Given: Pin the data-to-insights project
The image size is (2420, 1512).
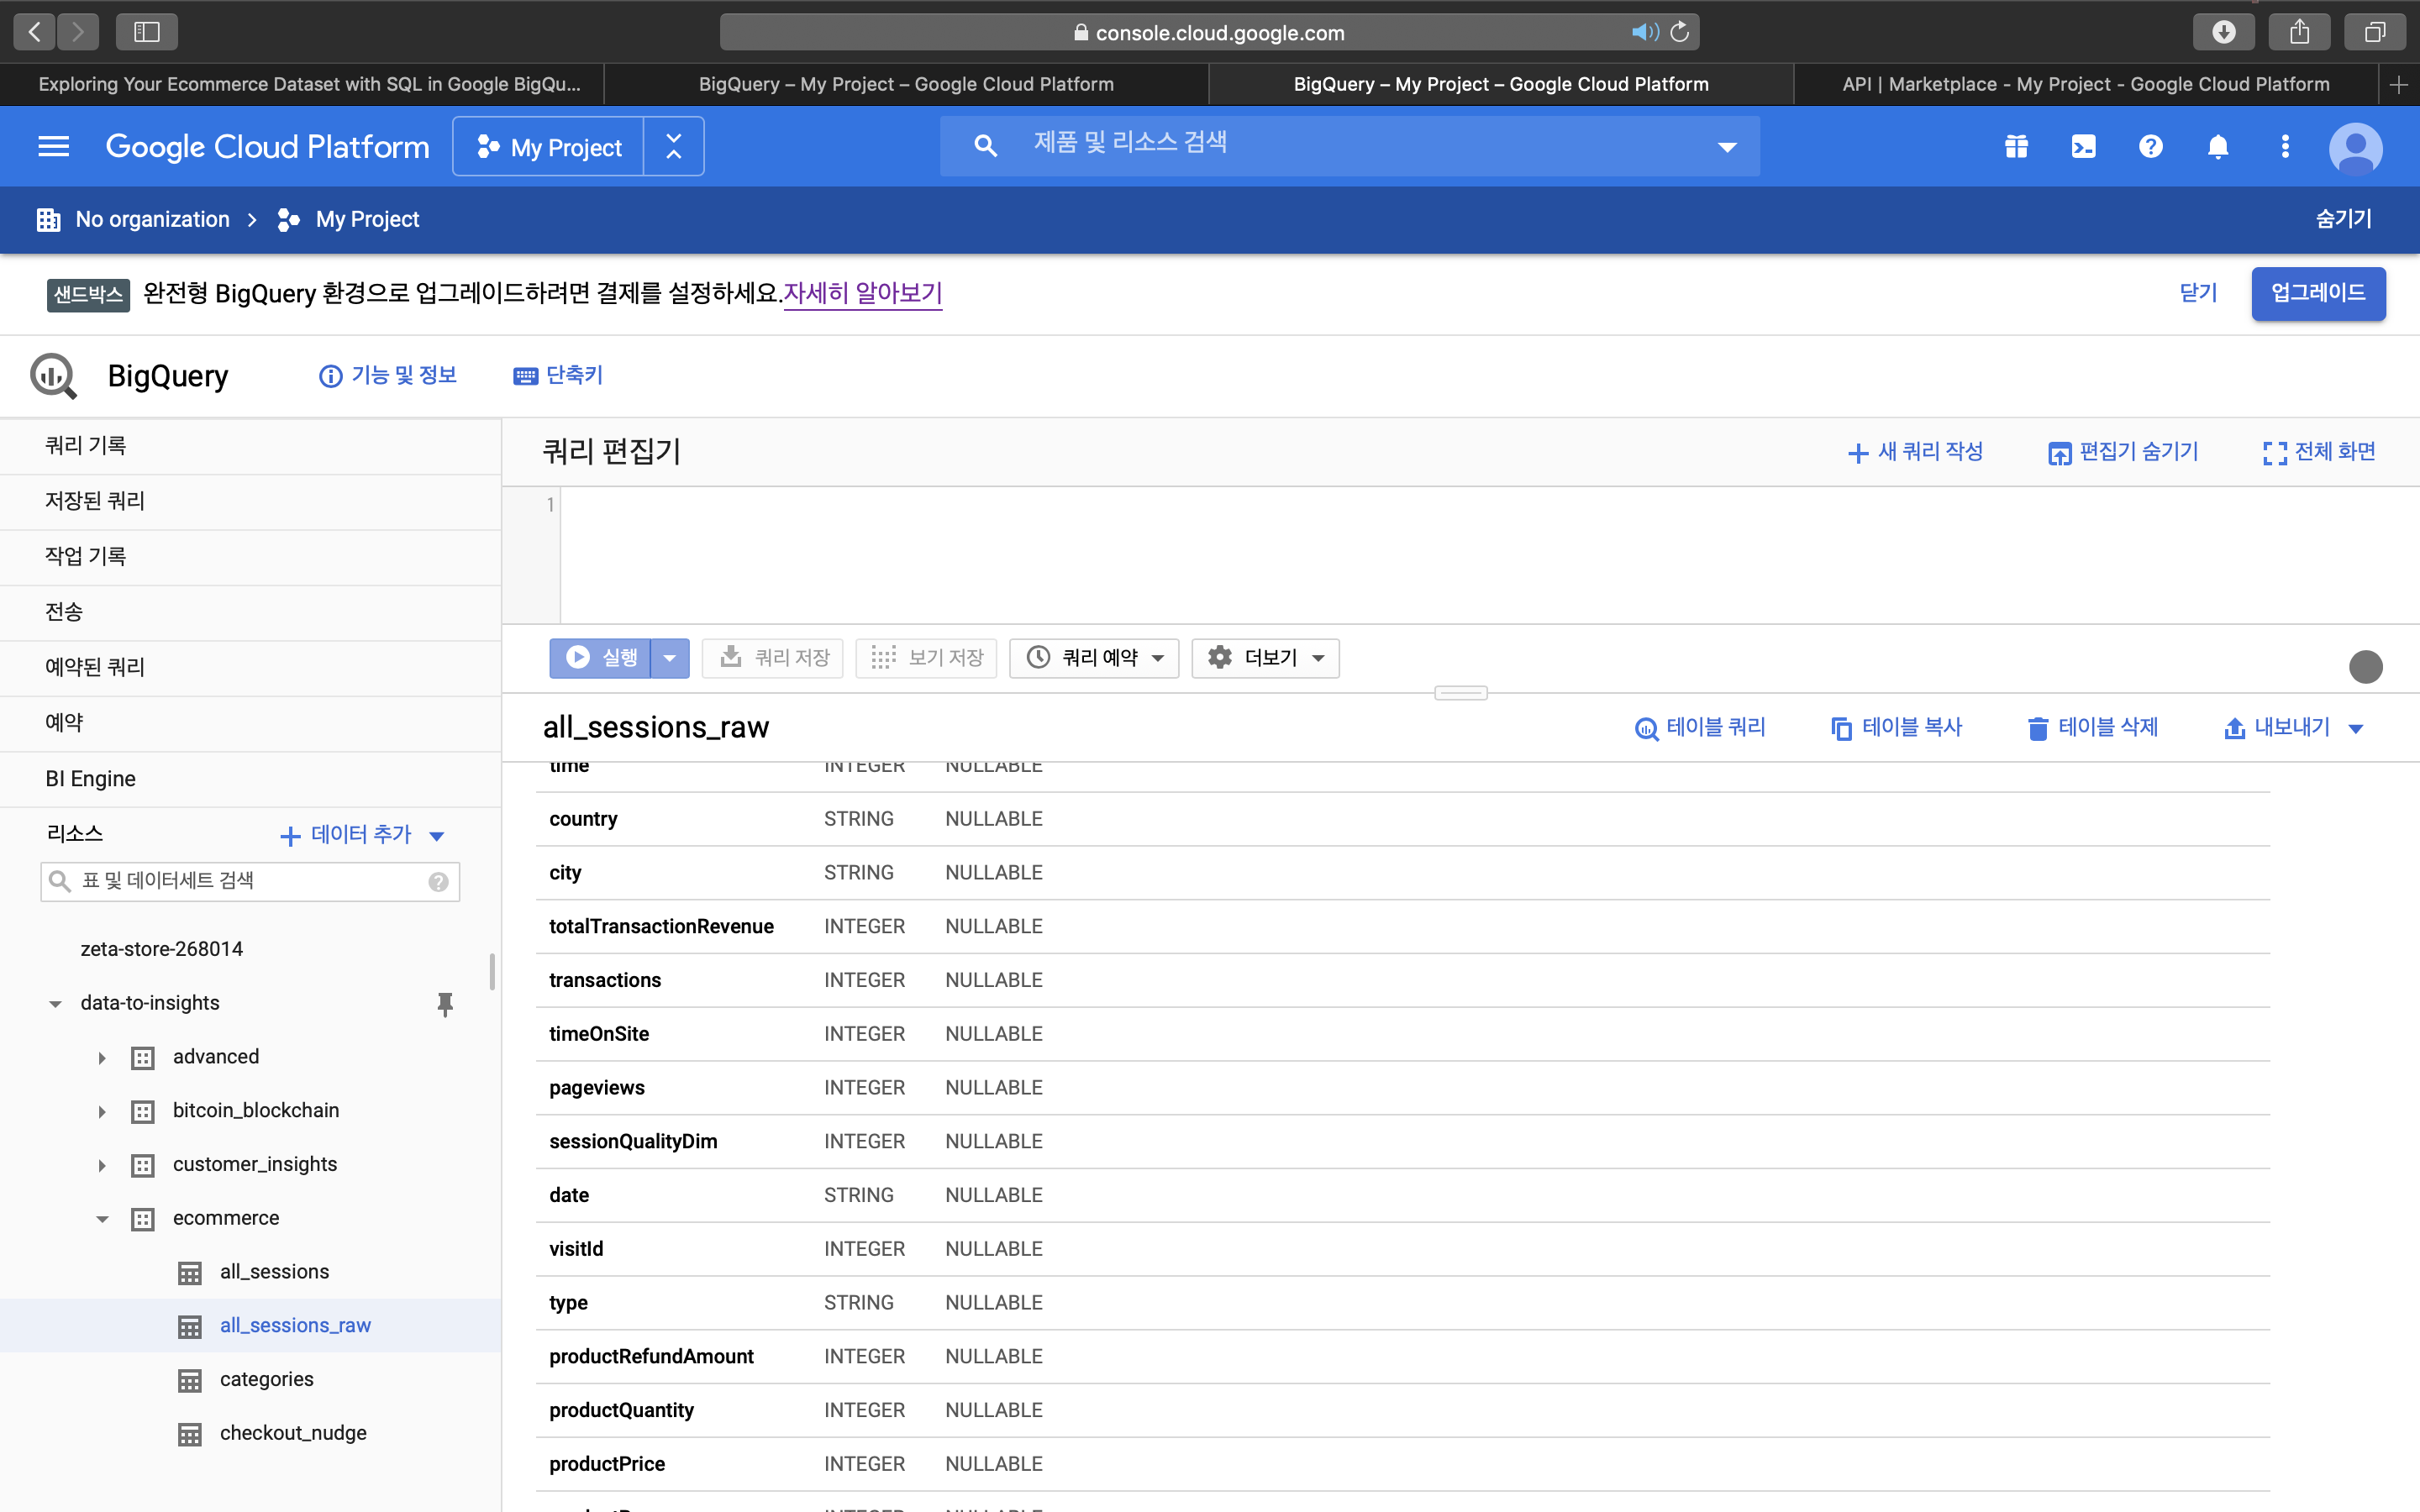Looking at the screenshot, I should (x=445, y=1003).
